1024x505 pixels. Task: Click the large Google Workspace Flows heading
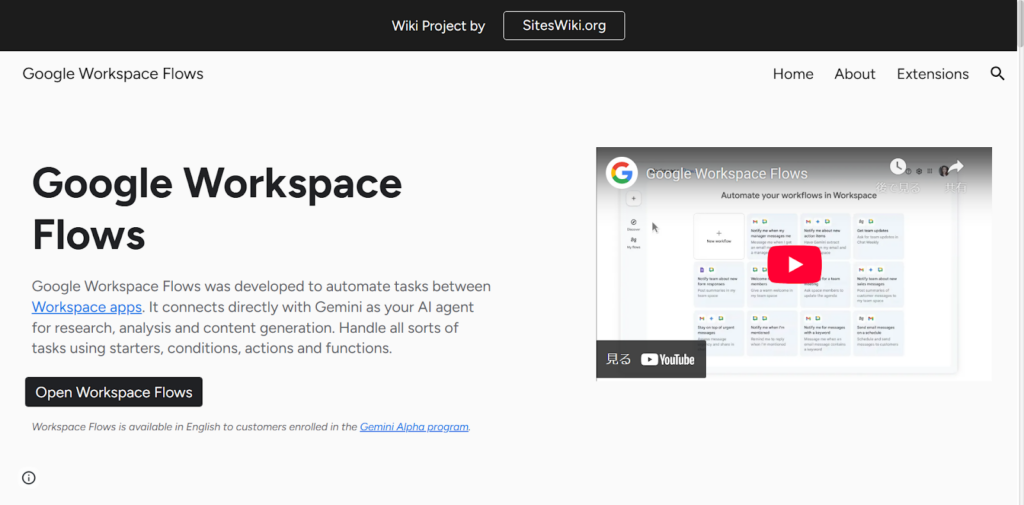[x=217, y=208]
